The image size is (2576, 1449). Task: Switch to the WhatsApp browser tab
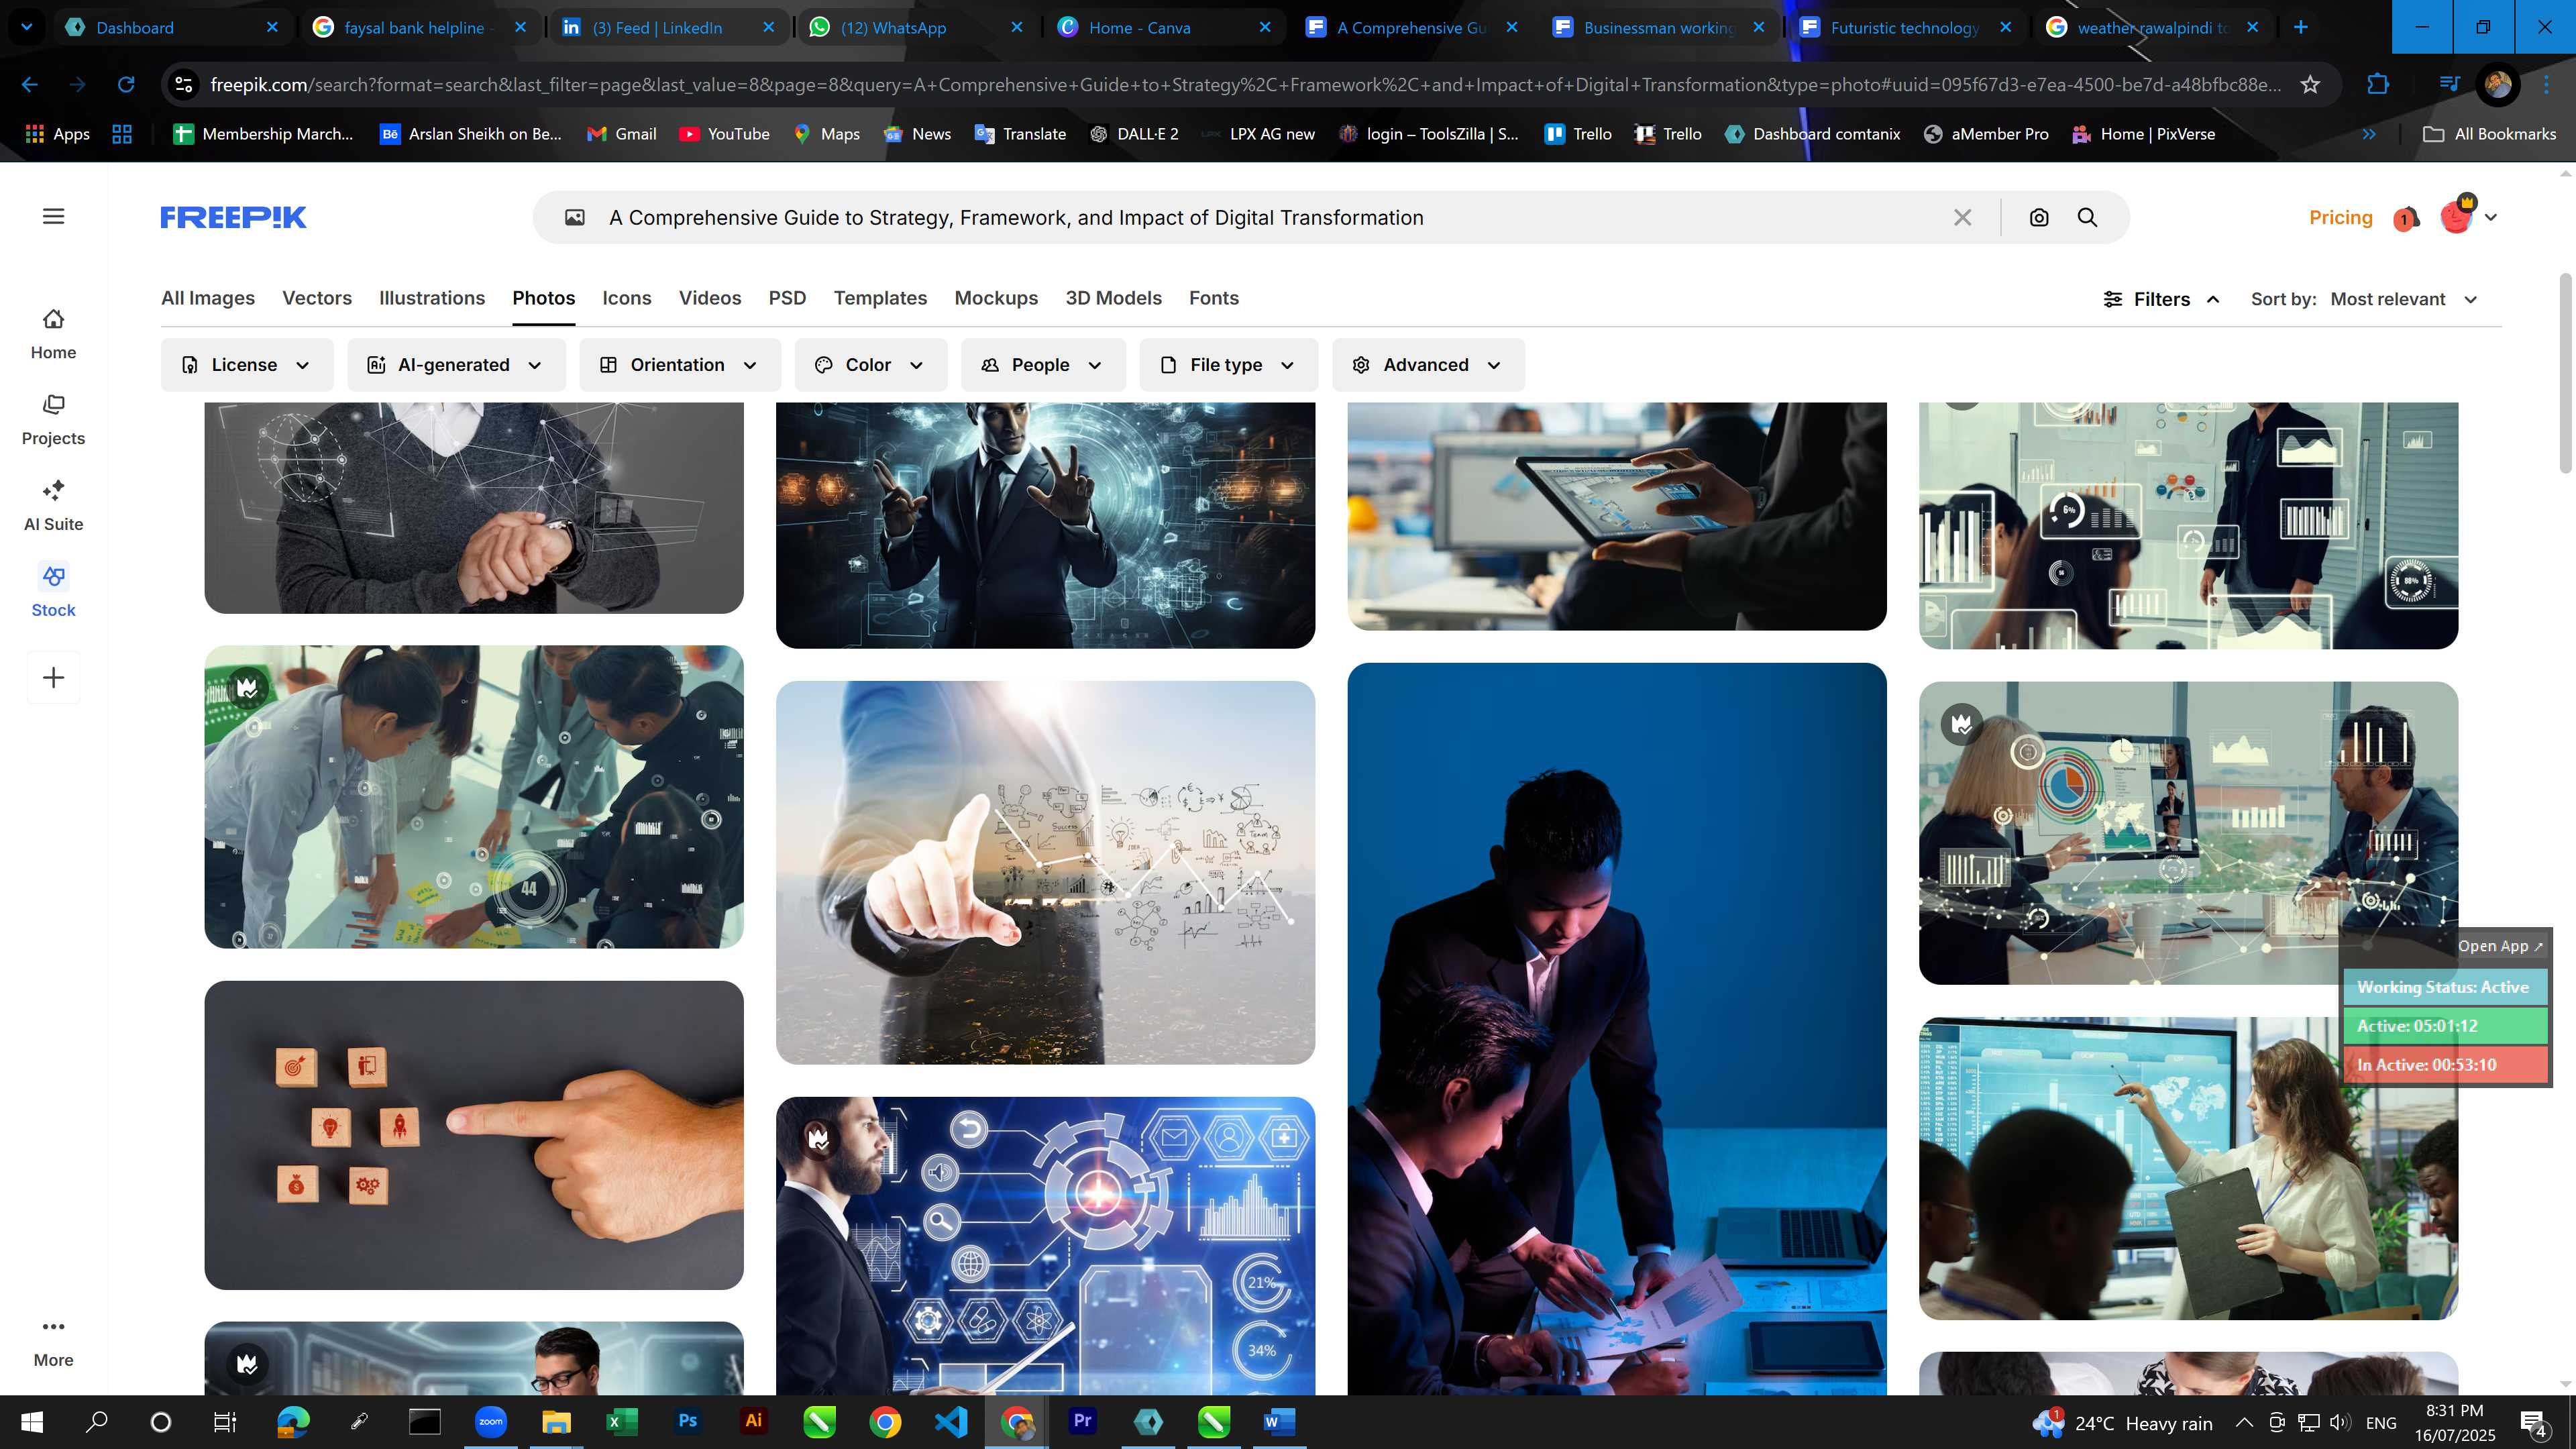point(917,27)
